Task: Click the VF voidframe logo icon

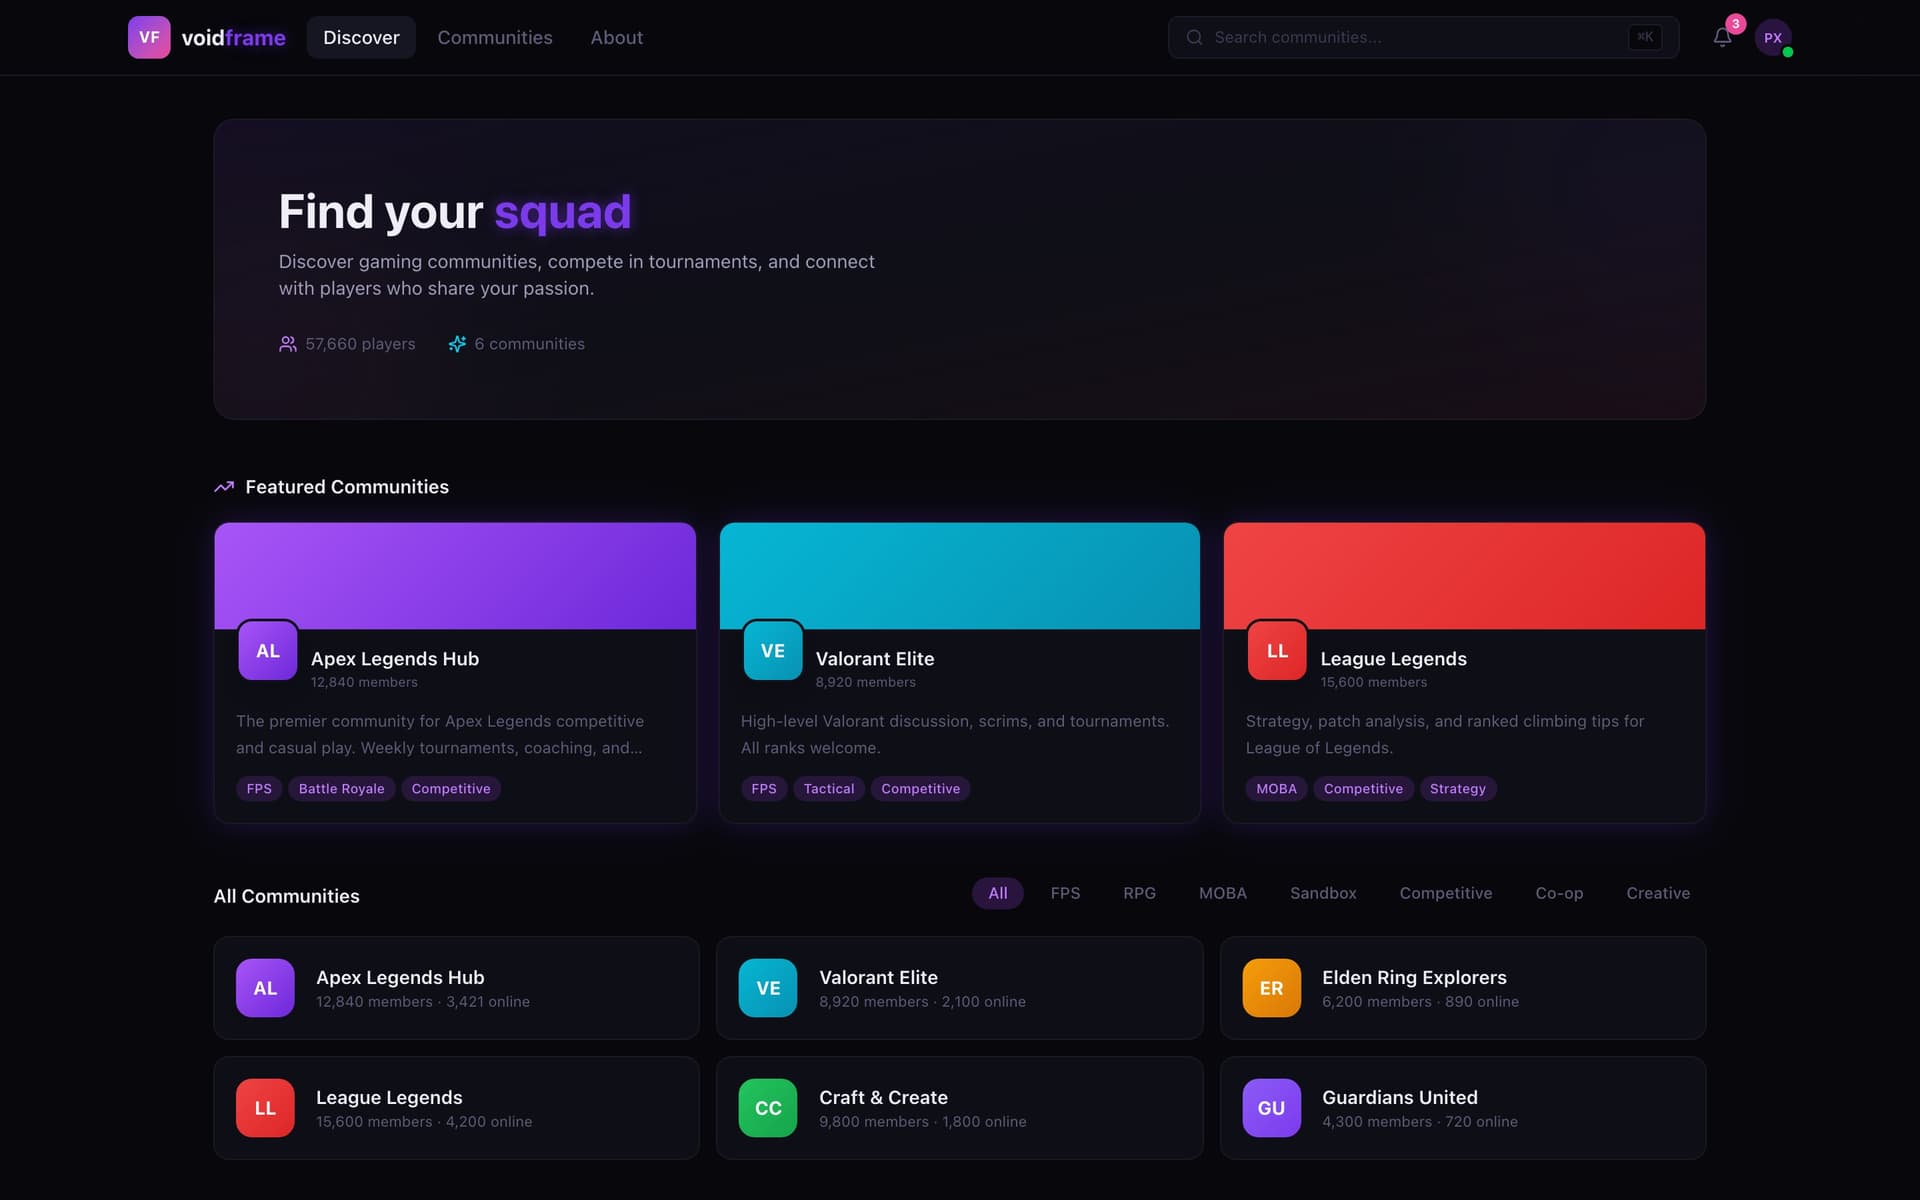Action: pos(149,37)
